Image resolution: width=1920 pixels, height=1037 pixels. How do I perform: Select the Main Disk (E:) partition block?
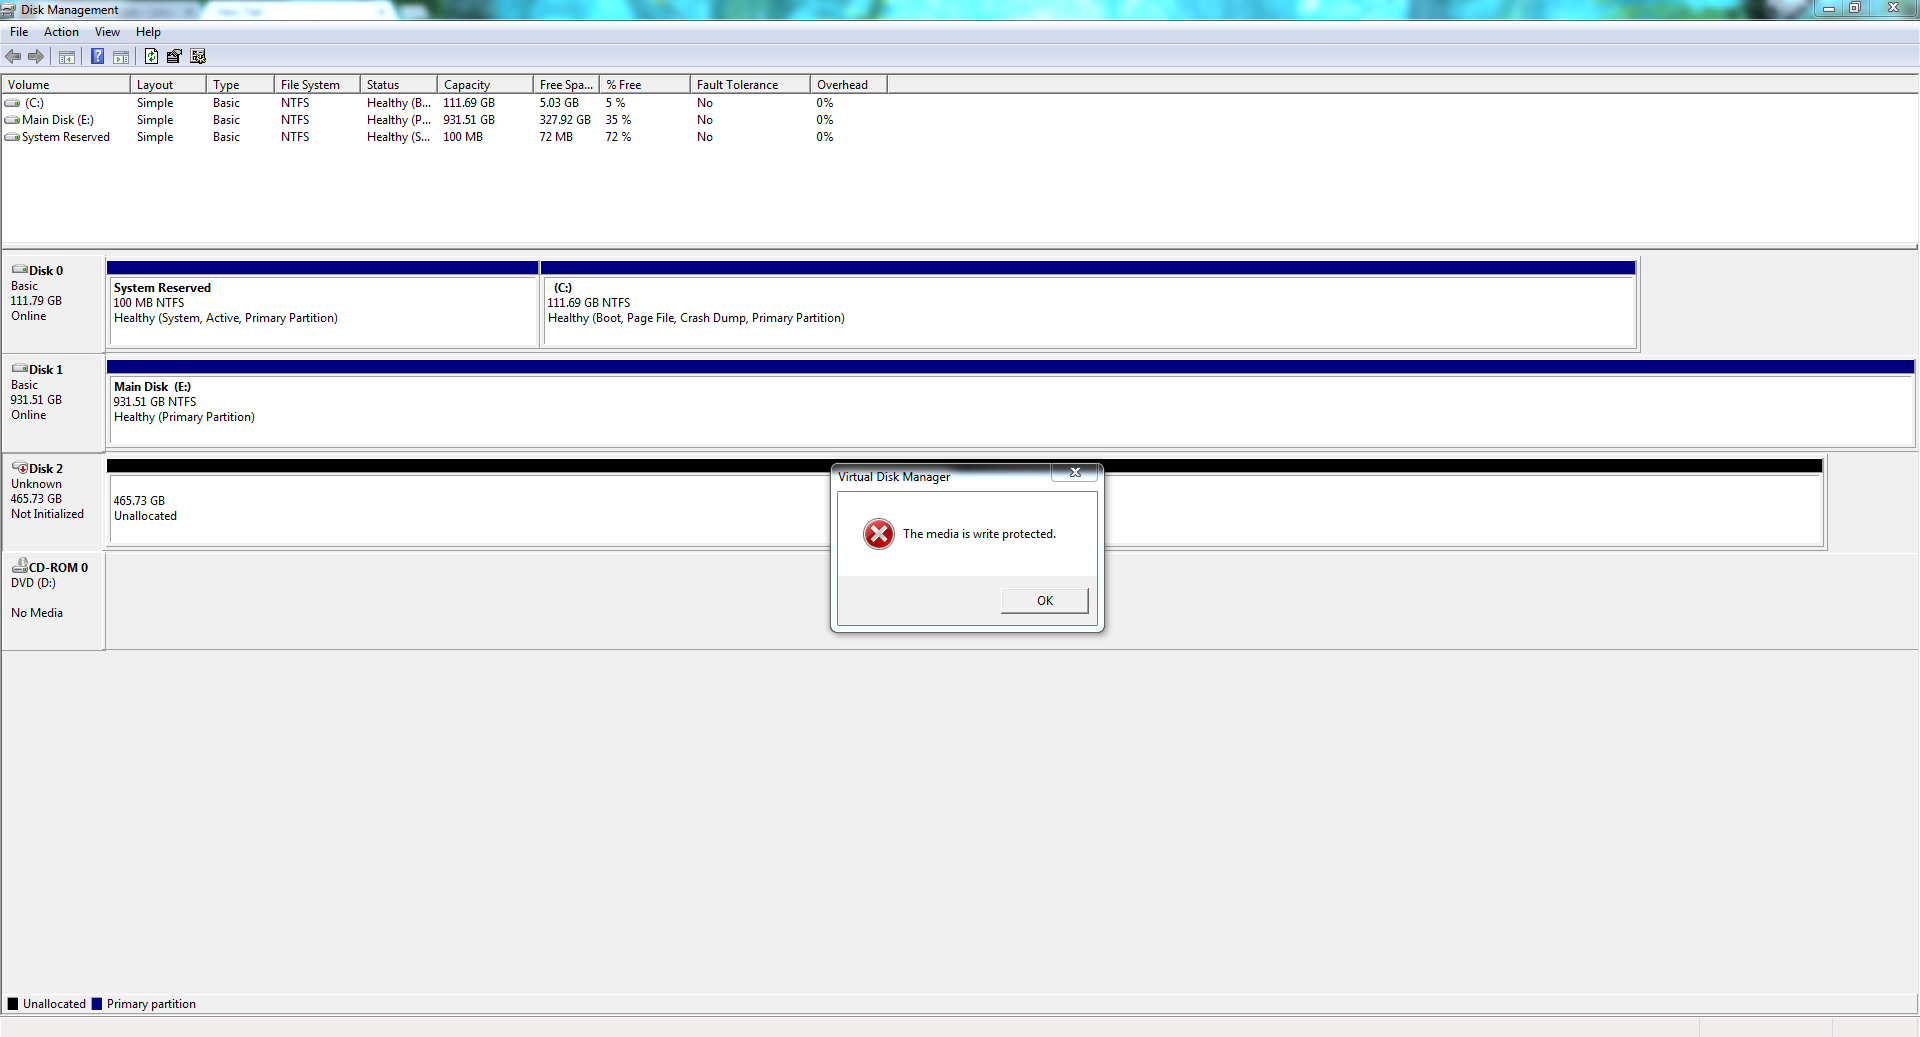coord(1010,404)
